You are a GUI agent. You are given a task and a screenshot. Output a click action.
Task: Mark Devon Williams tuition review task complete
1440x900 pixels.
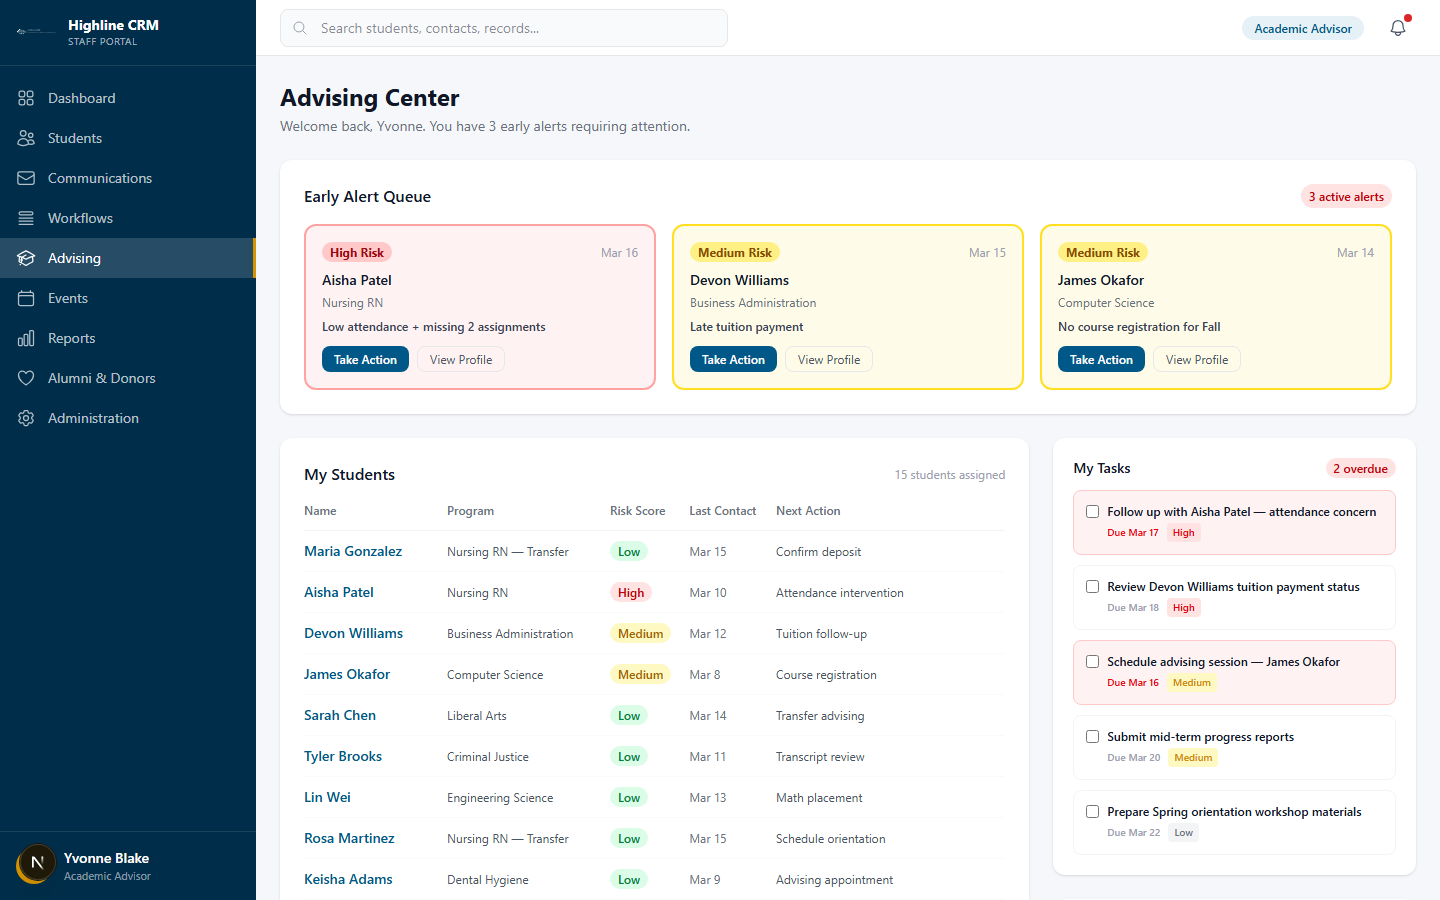[x=1092, y=586]
